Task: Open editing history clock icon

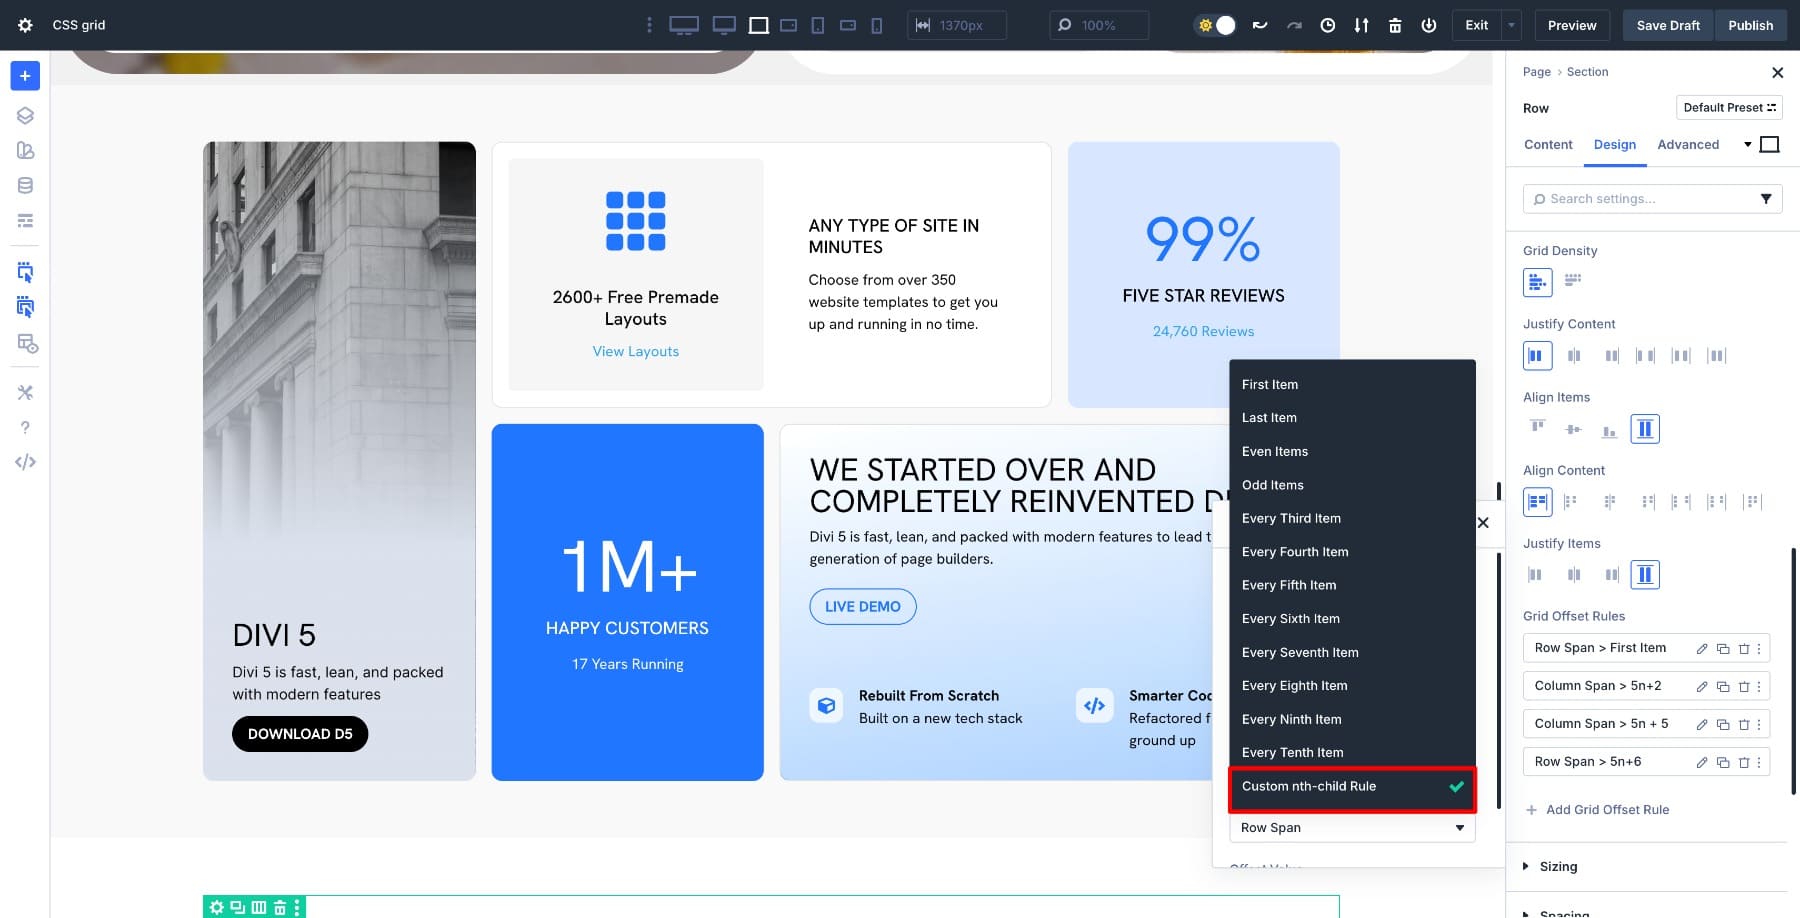Action: 1327,25
